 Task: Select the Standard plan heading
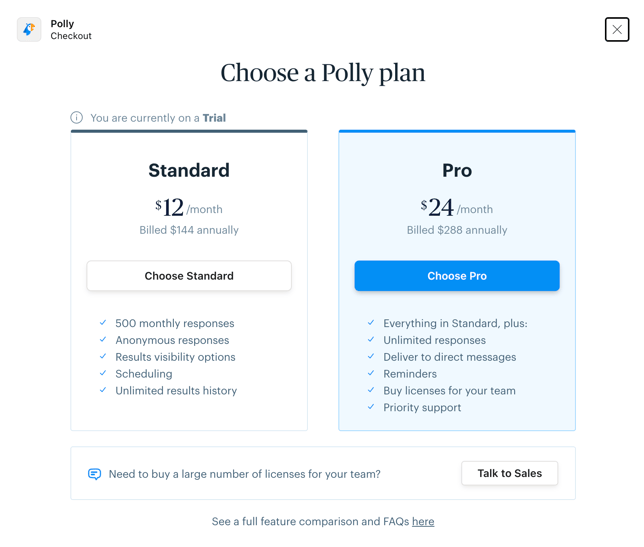[x=189, y=170]
